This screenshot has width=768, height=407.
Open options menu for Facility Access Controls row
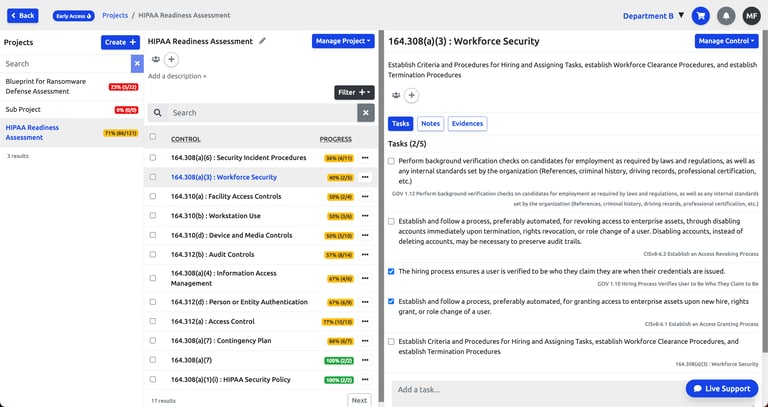click(x=365, y=196)
